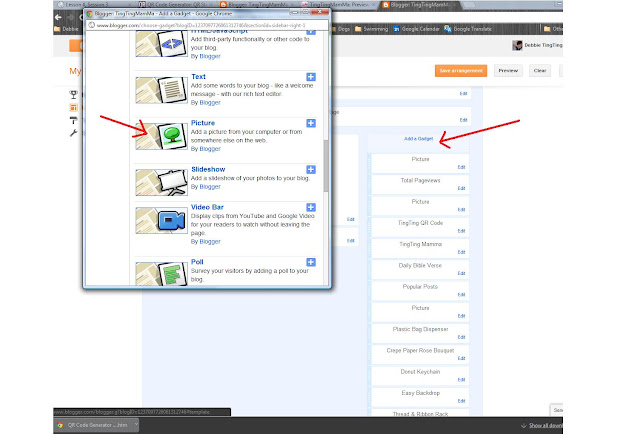Click the HTML/JavaScript gadget thumbnail

pyautogui.click(x=162, y=44)
